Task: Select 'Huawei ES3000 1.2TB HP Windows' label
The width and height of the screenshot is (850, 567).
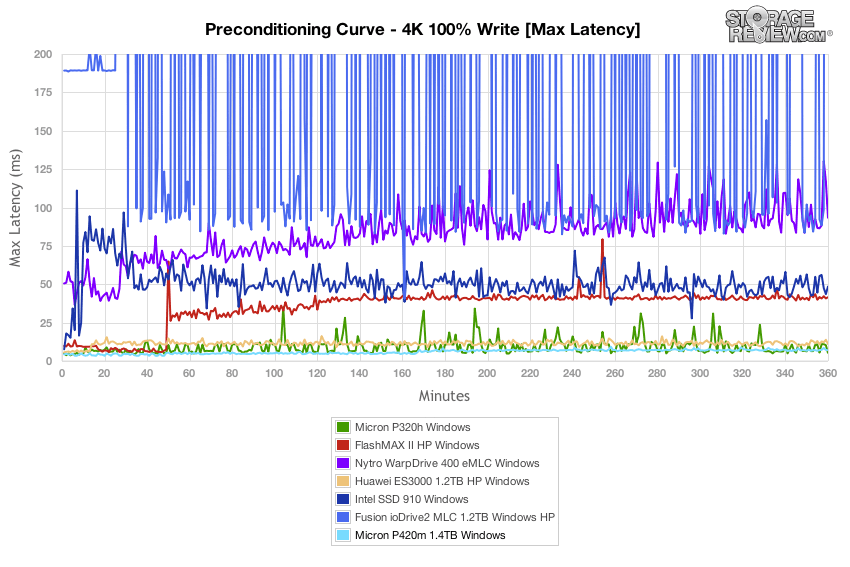Action: tap(442, 481)
